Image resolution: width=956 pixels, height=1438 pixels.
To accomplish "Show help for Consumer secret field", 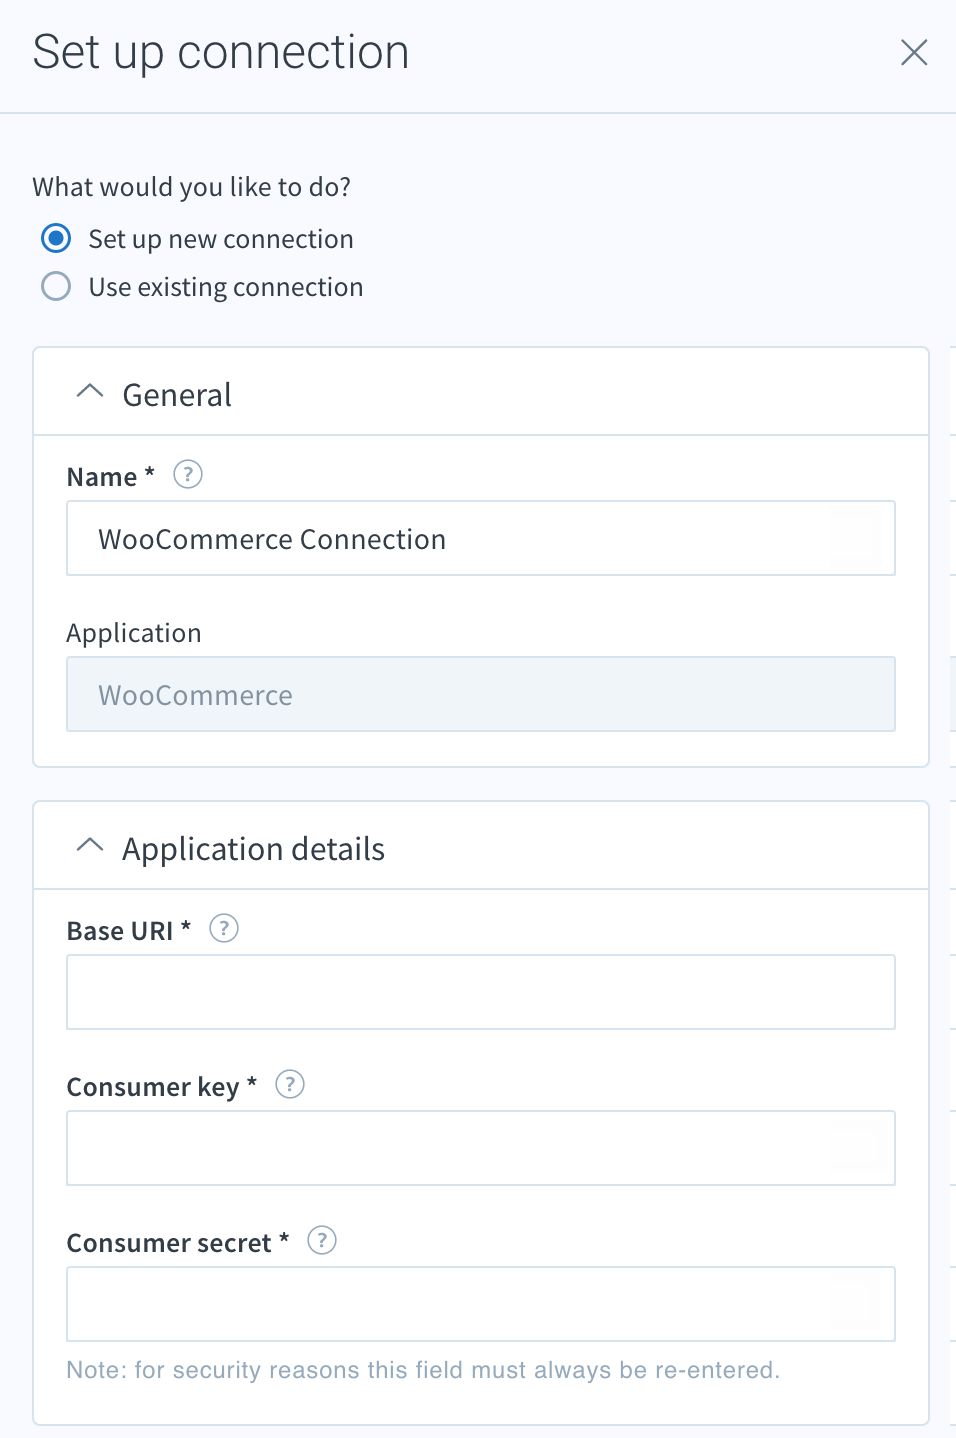I will pyautogui.click(x=322, y=1240).
